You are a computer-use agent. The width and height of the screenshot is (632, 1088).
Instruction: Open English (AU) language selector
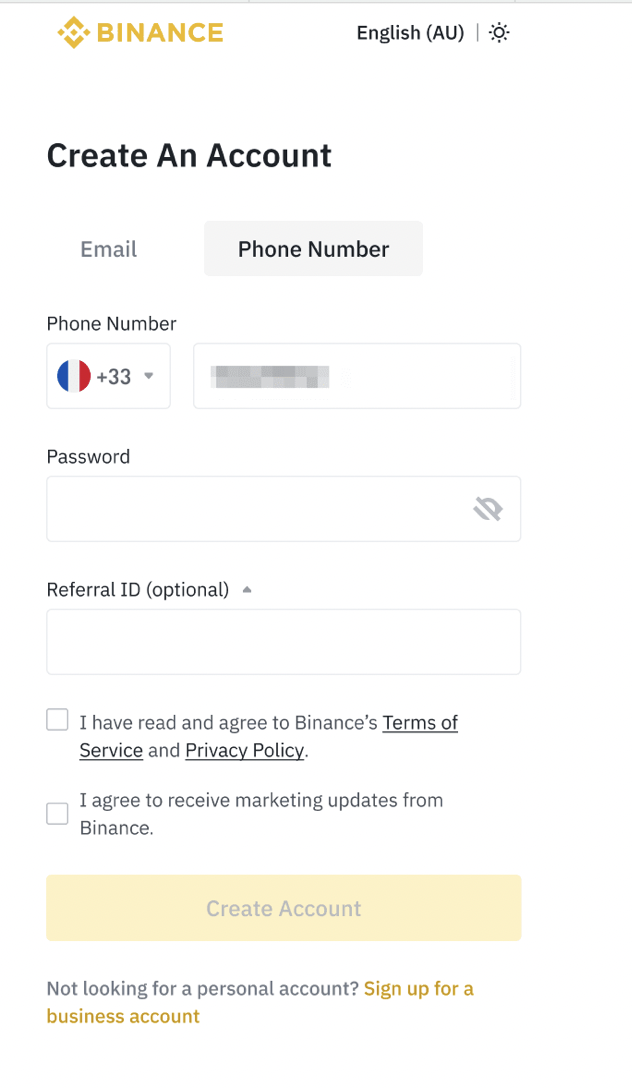click(410, 33)
